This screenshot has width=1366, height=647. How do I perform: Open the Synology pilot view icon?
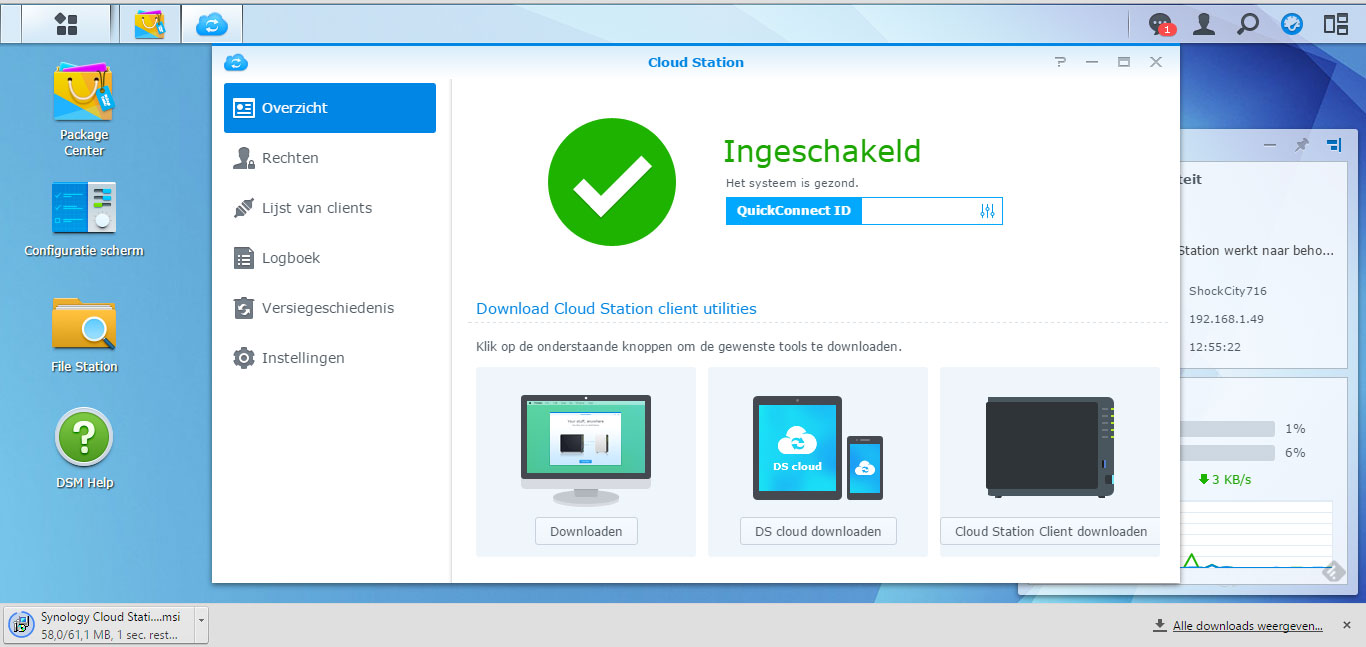(x=1292, y=24)
